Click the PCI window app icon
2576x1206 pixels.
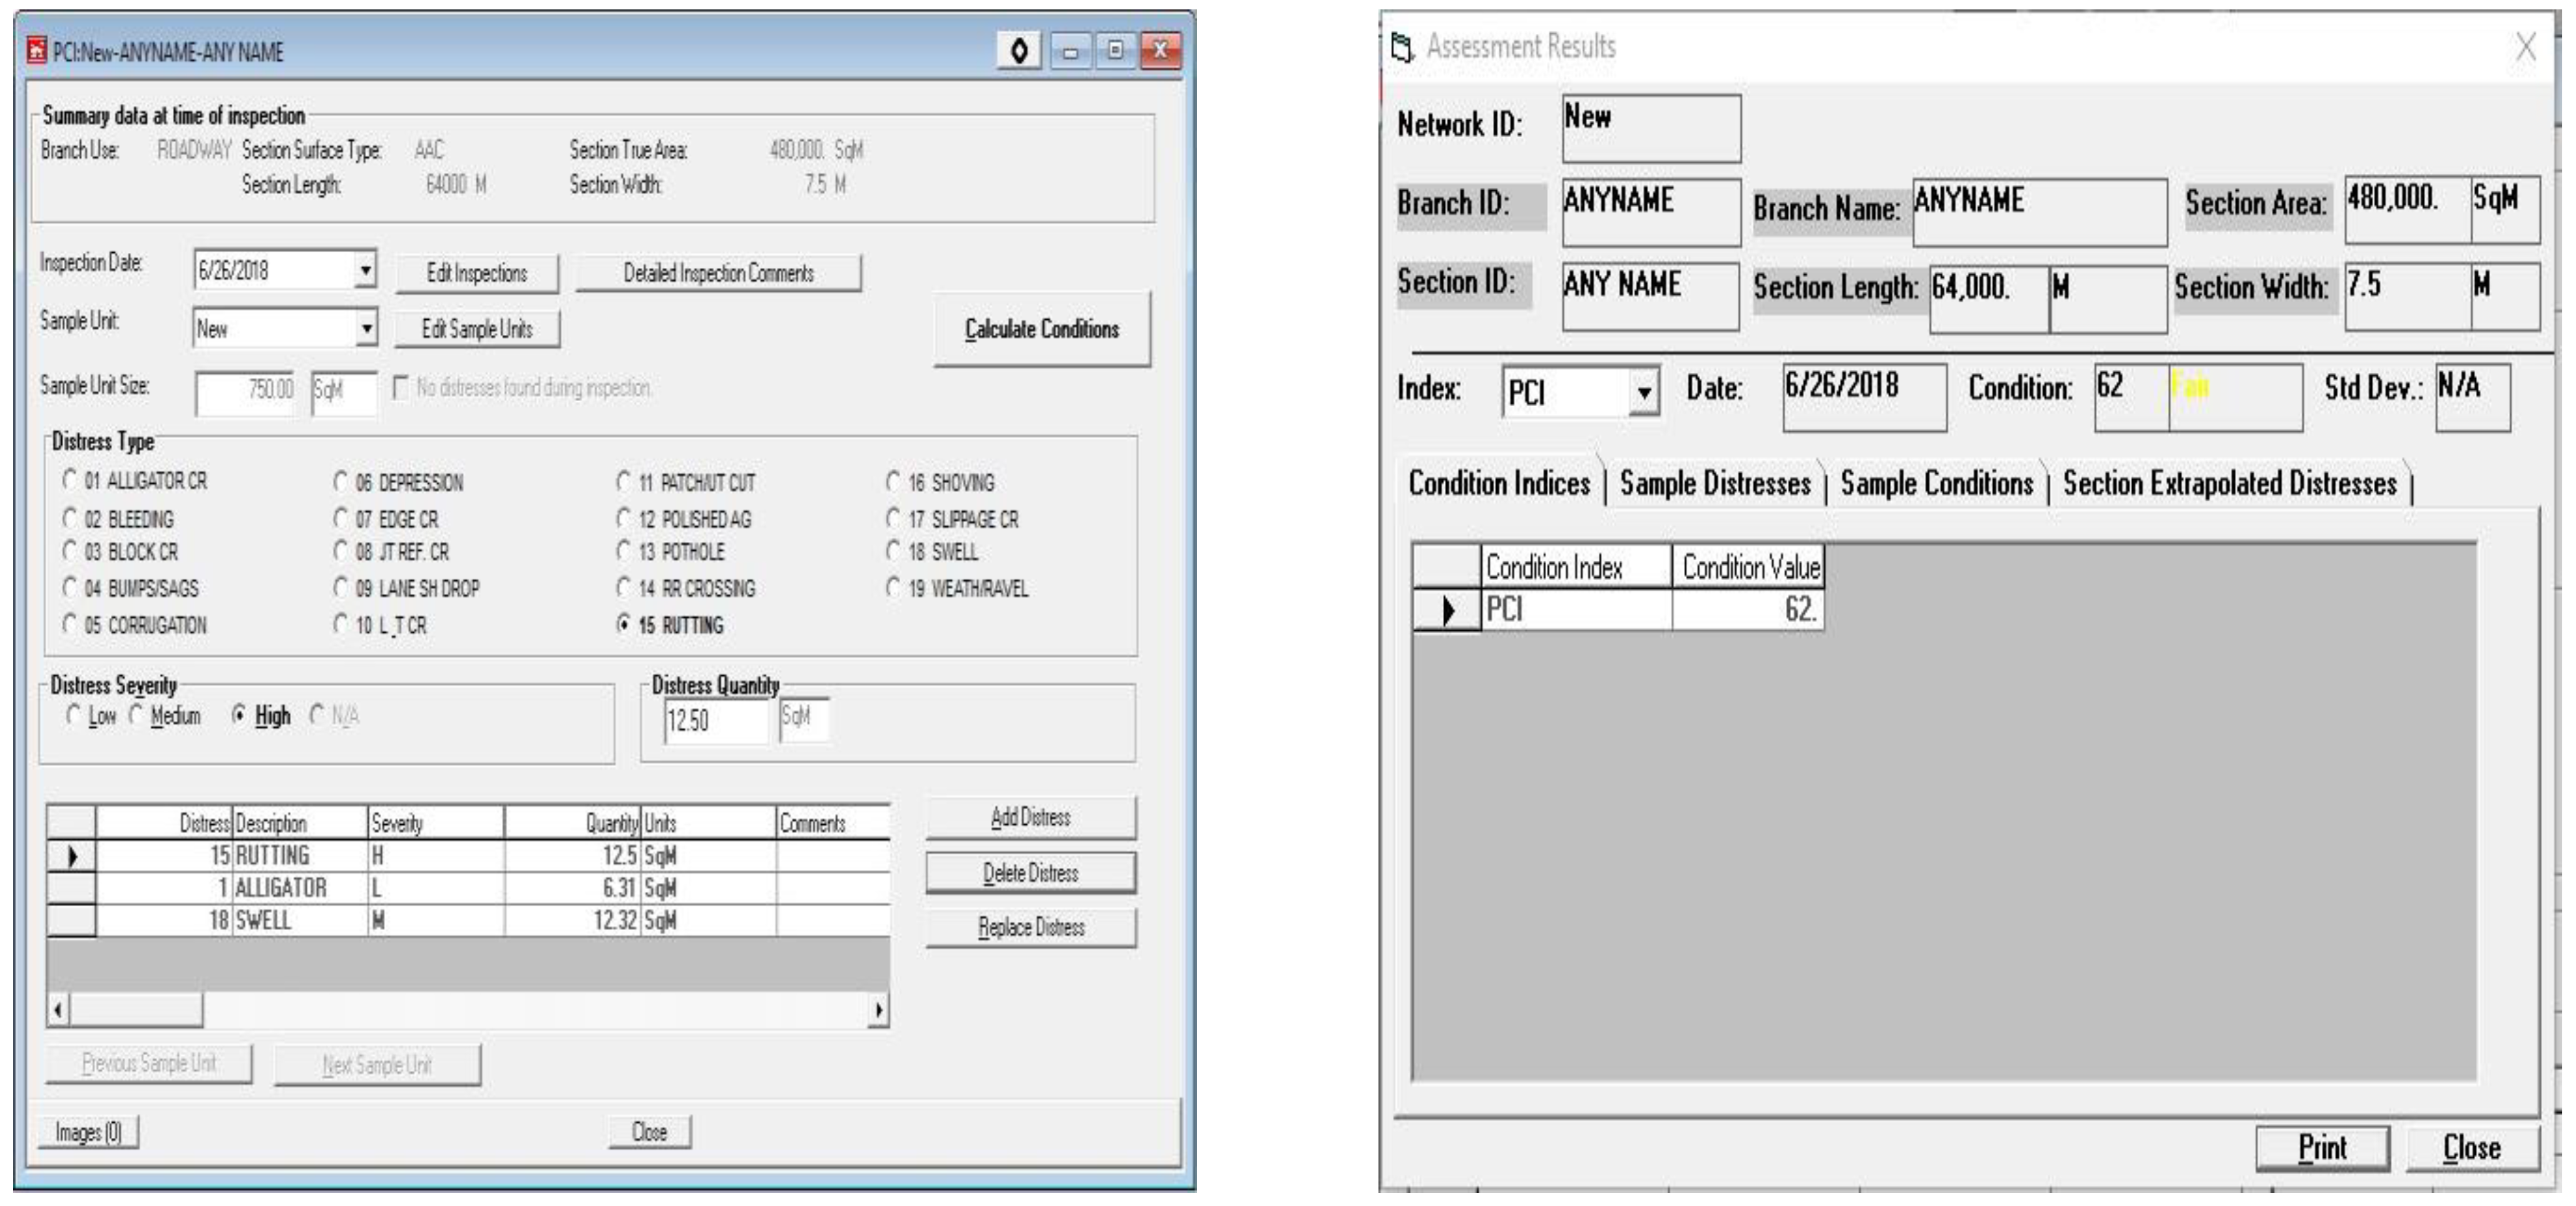pos(37,51)
